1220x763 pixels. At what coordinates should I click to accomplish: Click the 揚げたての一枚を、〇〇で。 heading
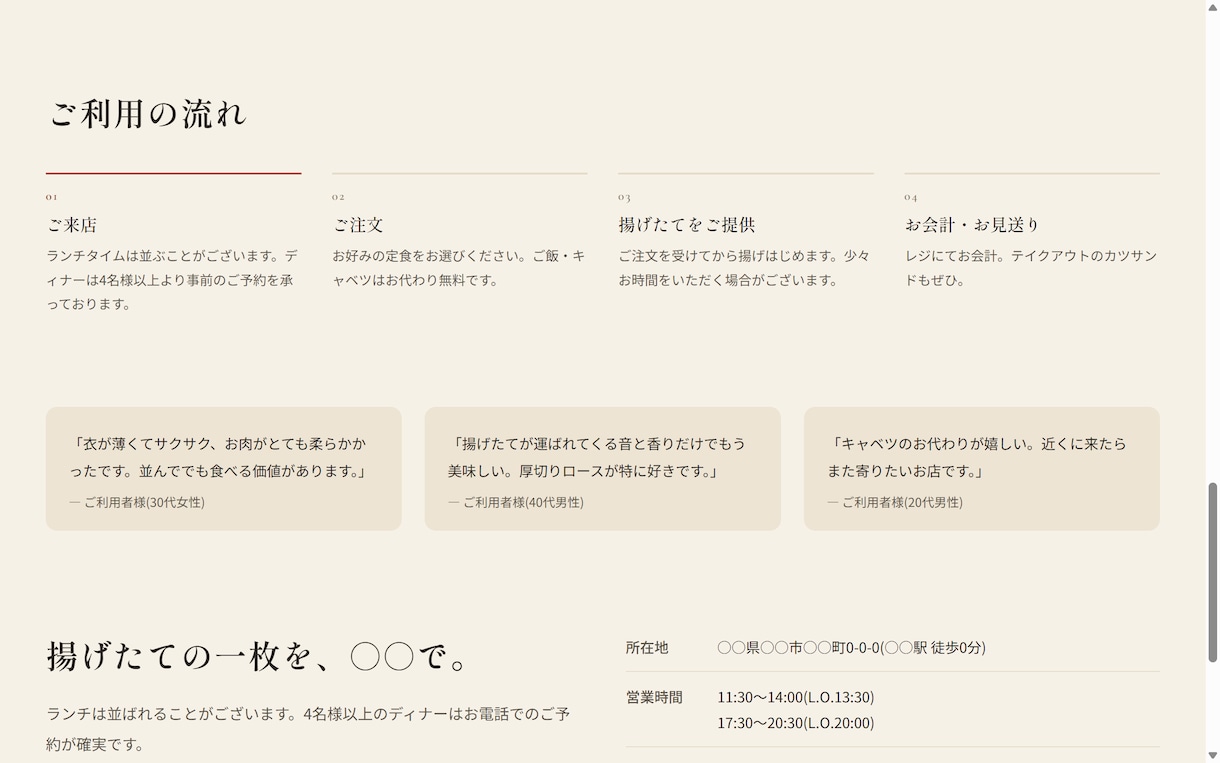click(260, 656)
